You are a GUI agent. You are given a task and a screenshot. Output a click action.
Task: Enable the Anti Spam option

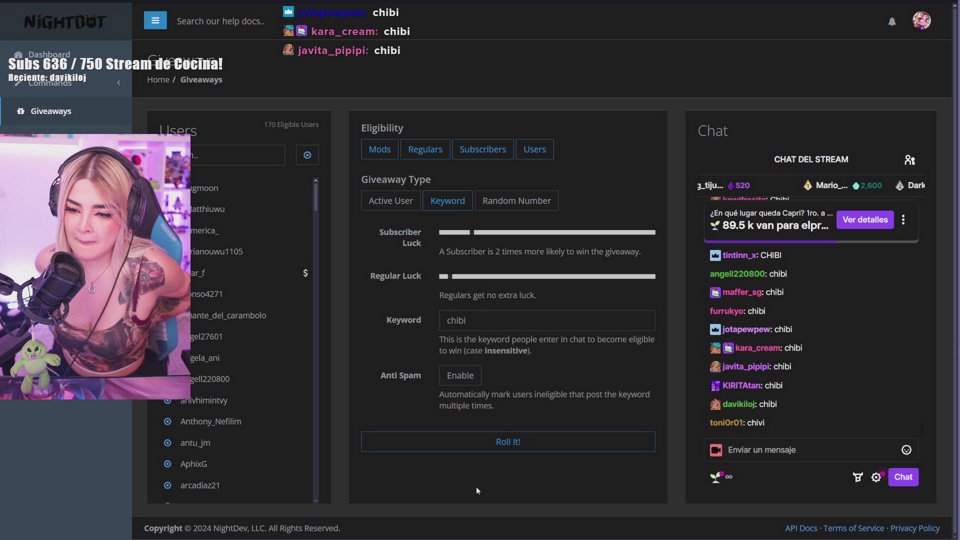pos(460,376)
